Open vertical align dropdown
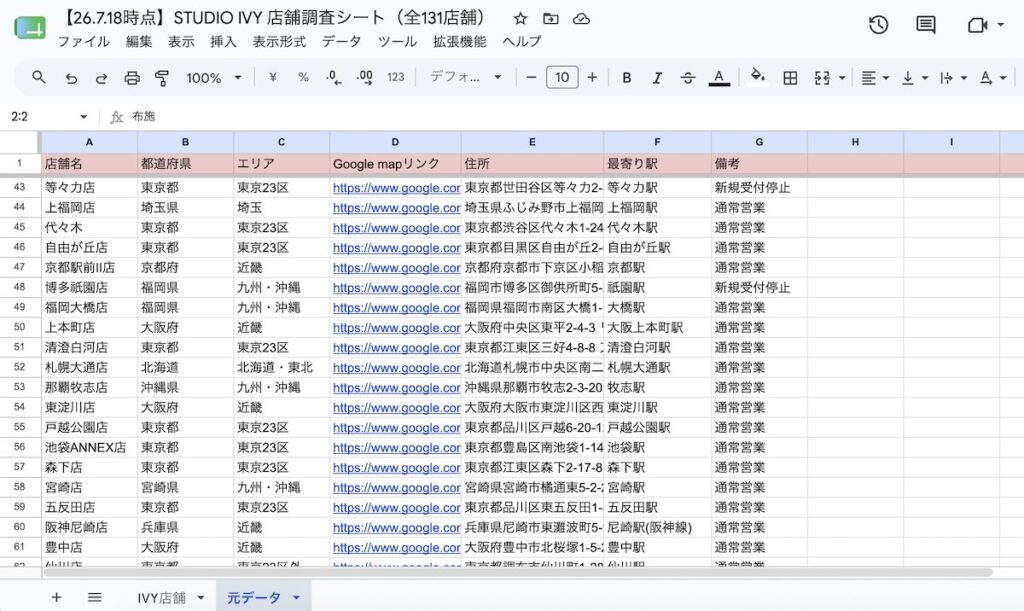 pyautogui.click(x=914, y=78)
